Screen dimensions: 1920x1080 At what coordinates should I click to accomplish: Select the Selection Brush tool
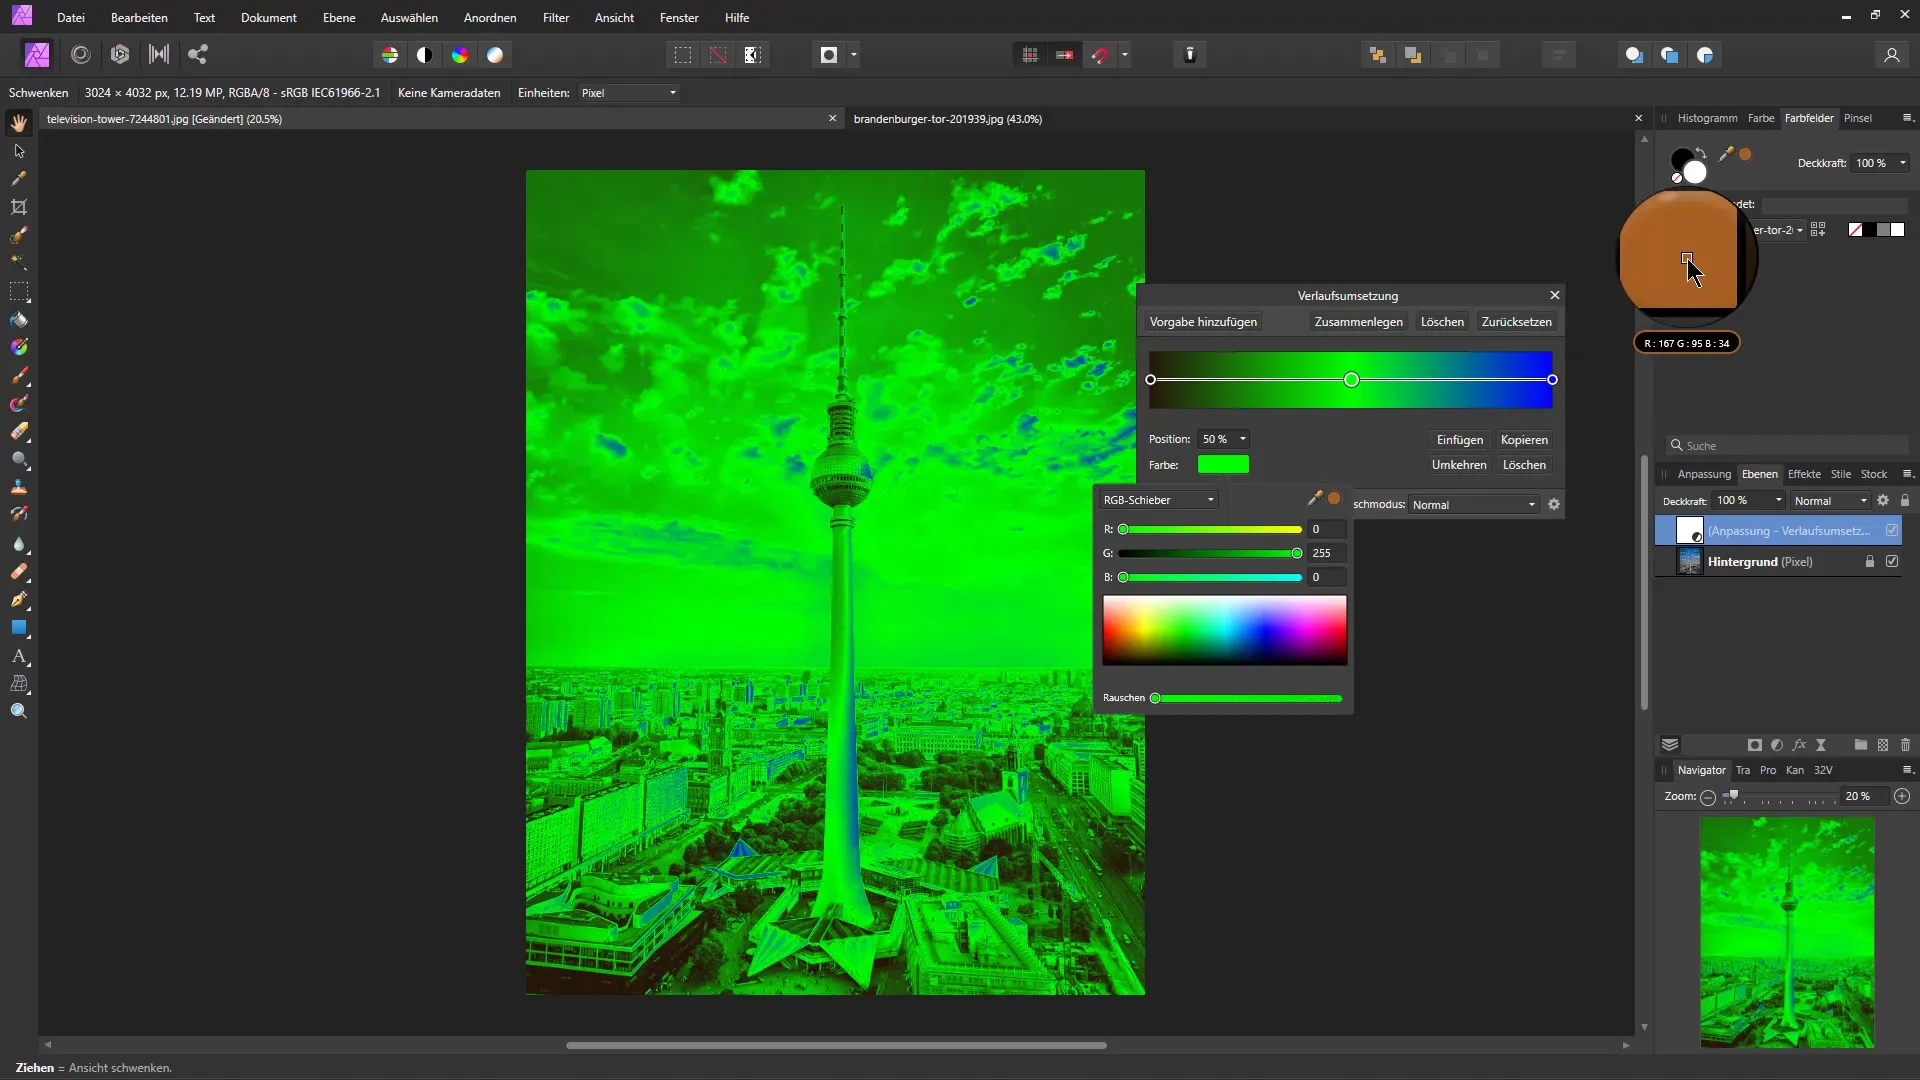19,235
